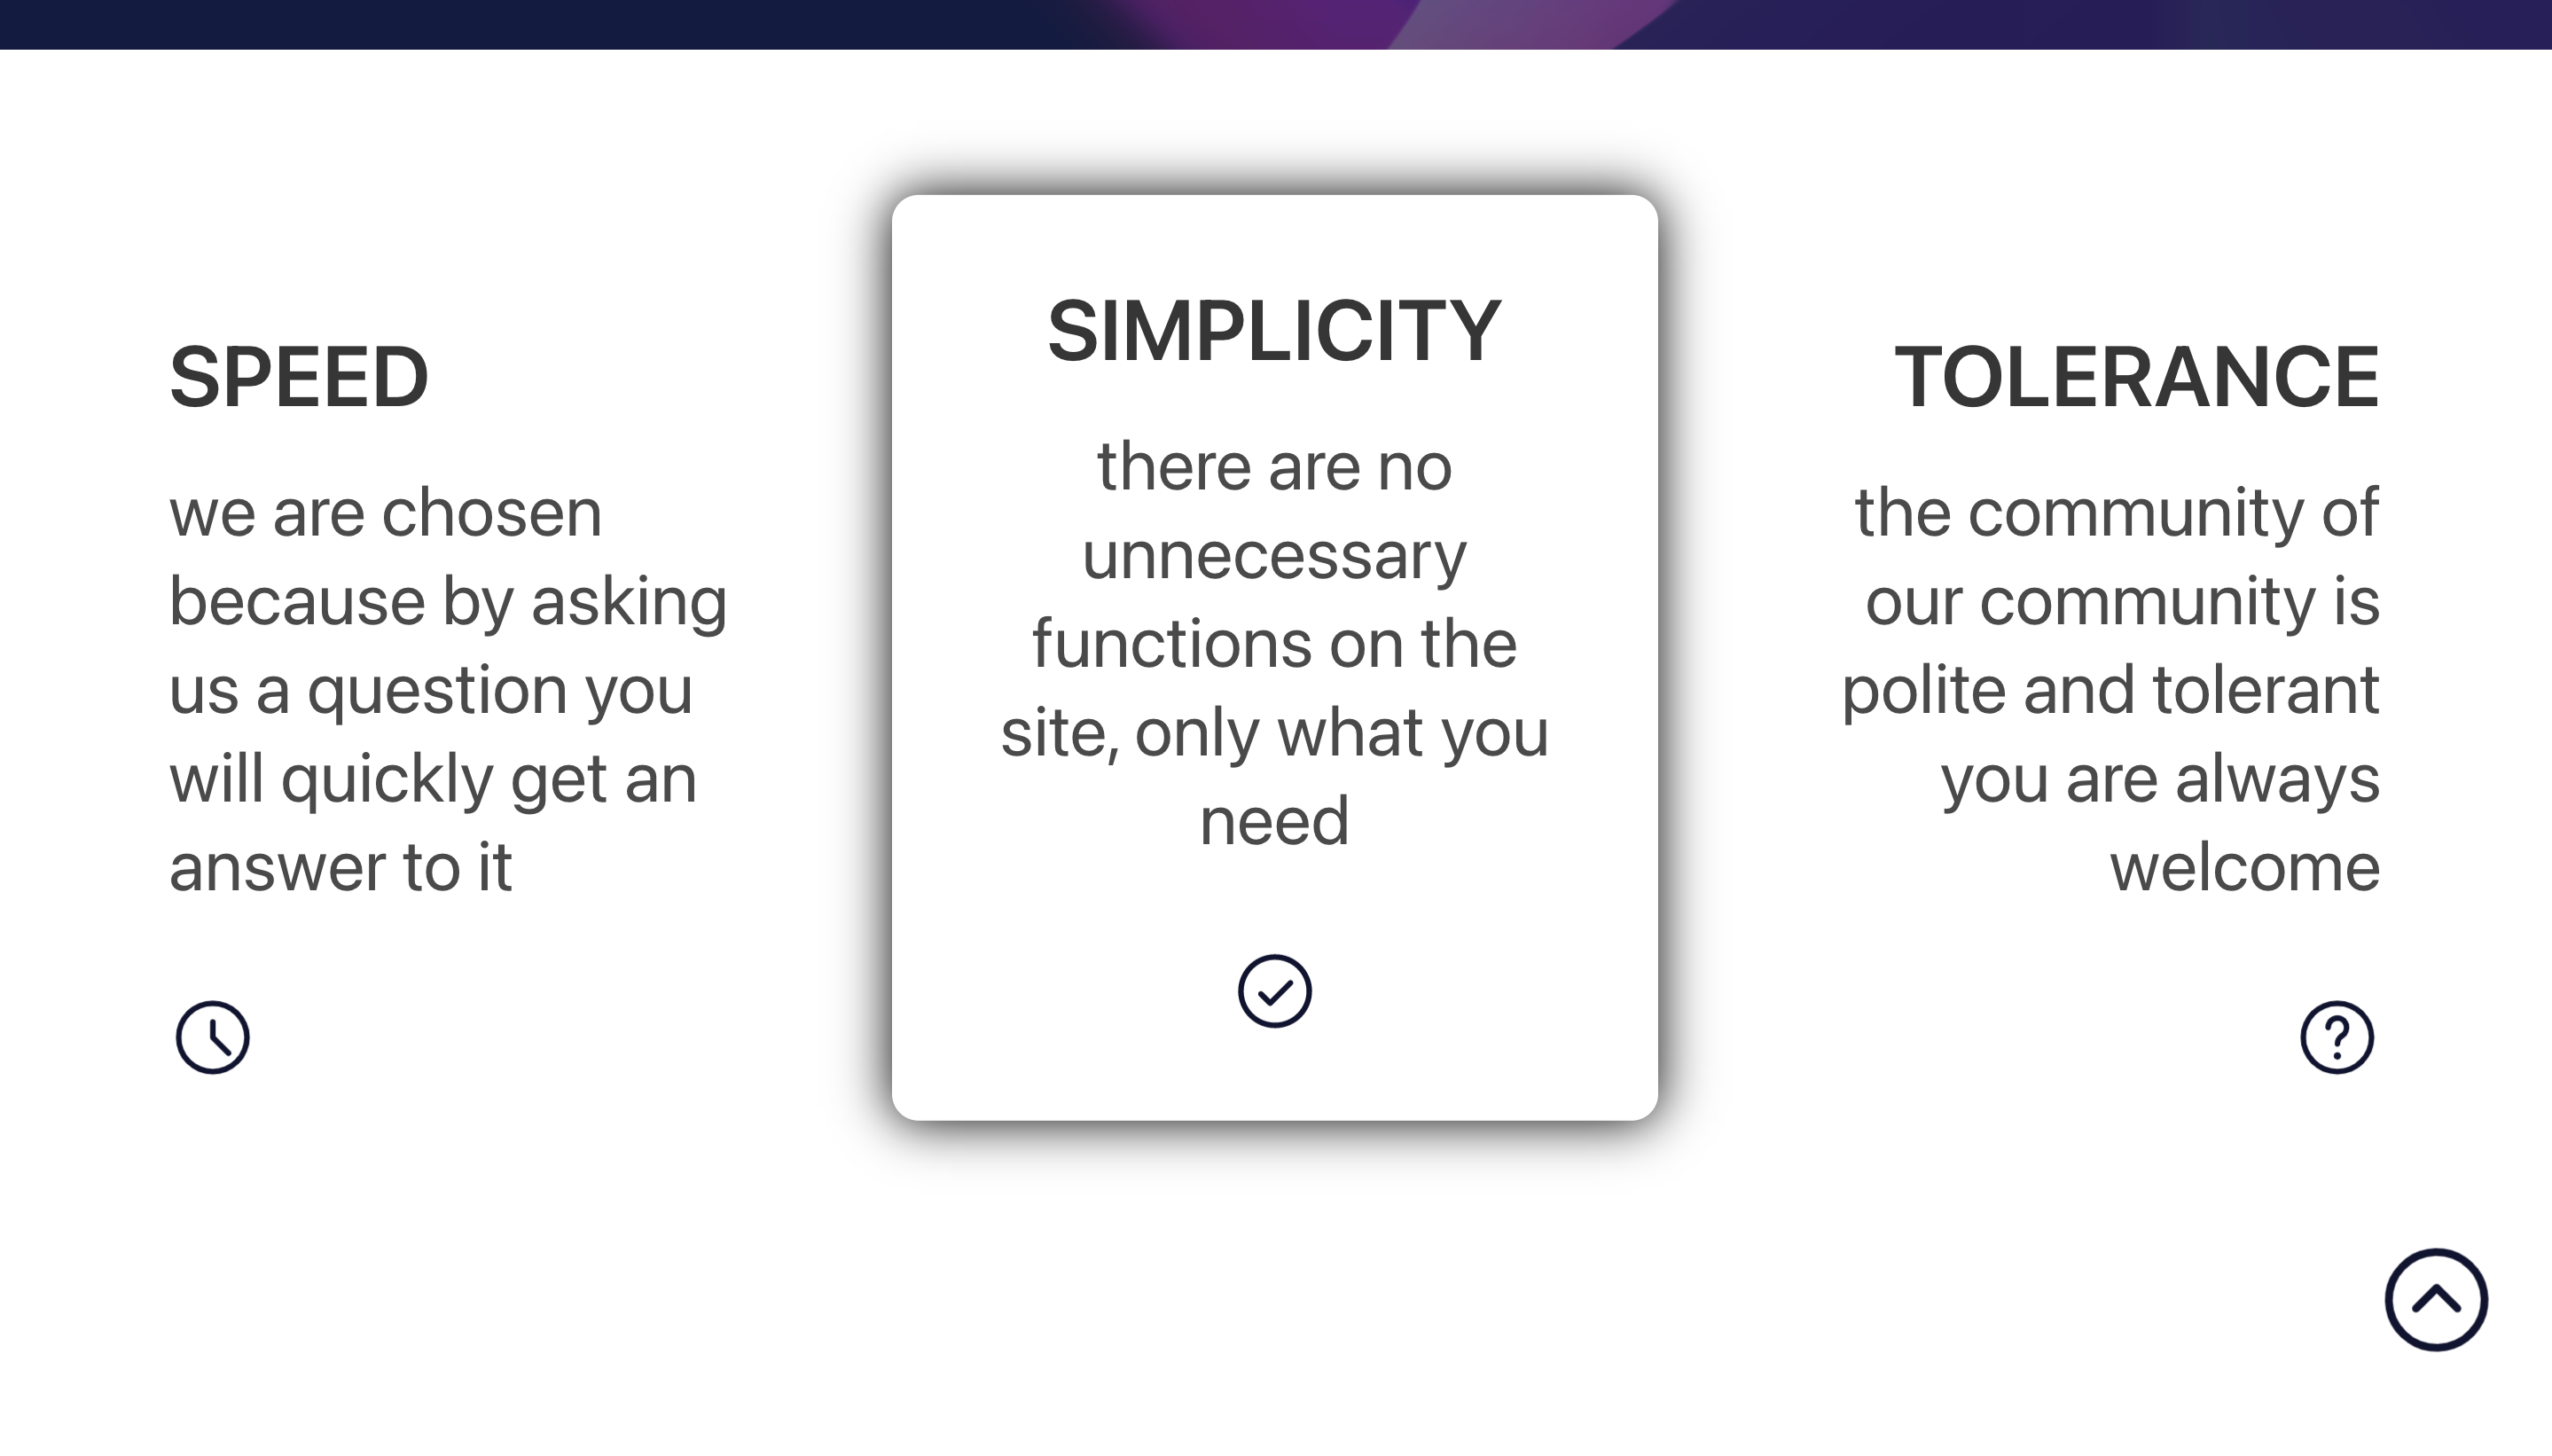The width and height of the screenshot is (2552, 1456).
Task: Click the word 'welcome' in TOLERANCE
Action: coord(2245,866)
